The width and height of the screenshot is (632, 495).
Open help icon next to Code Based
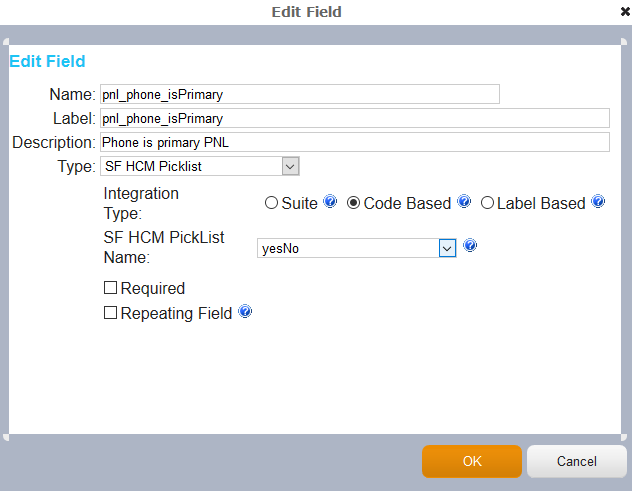pyautogui.click(x=464, y=201)
